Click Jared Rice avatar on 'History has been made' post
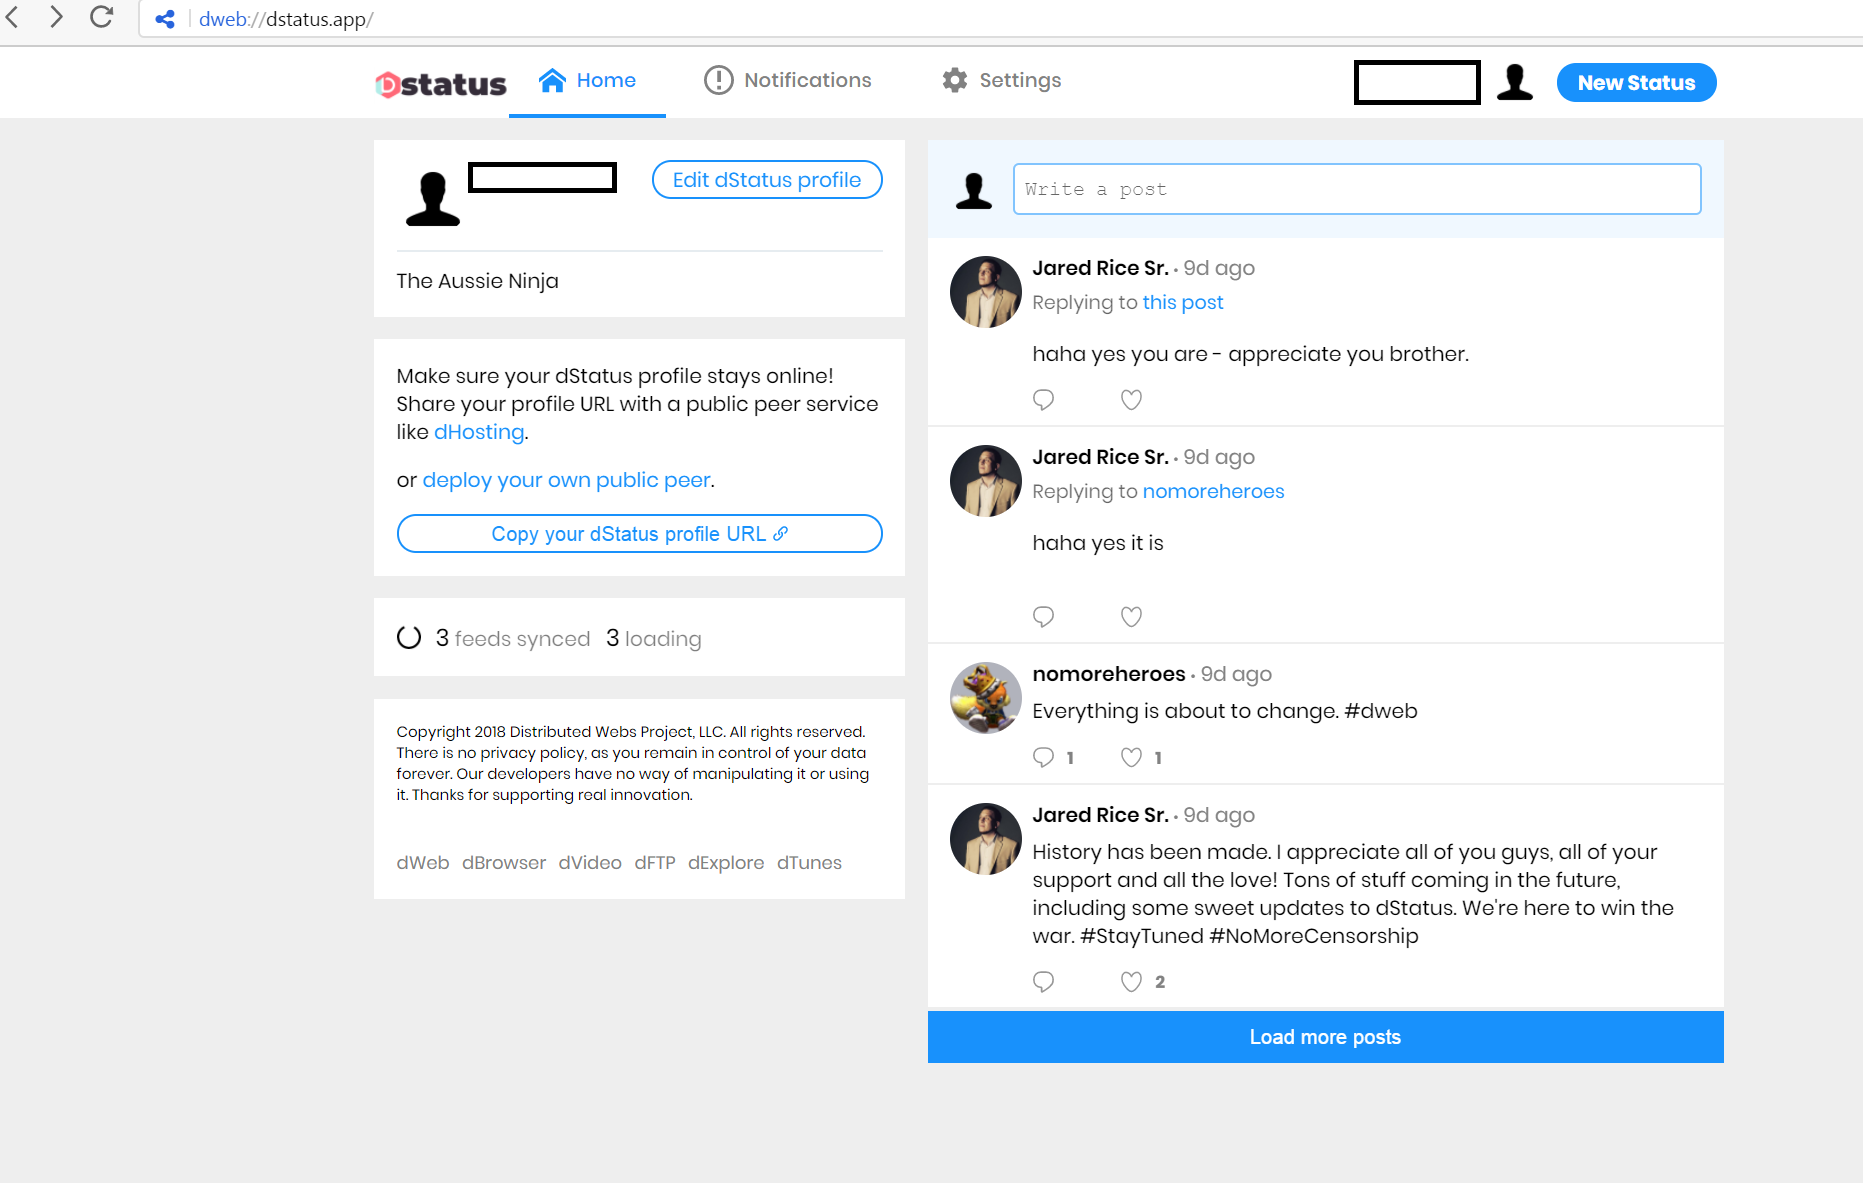The image size is (1863, 1183). (x=985, y=839)
